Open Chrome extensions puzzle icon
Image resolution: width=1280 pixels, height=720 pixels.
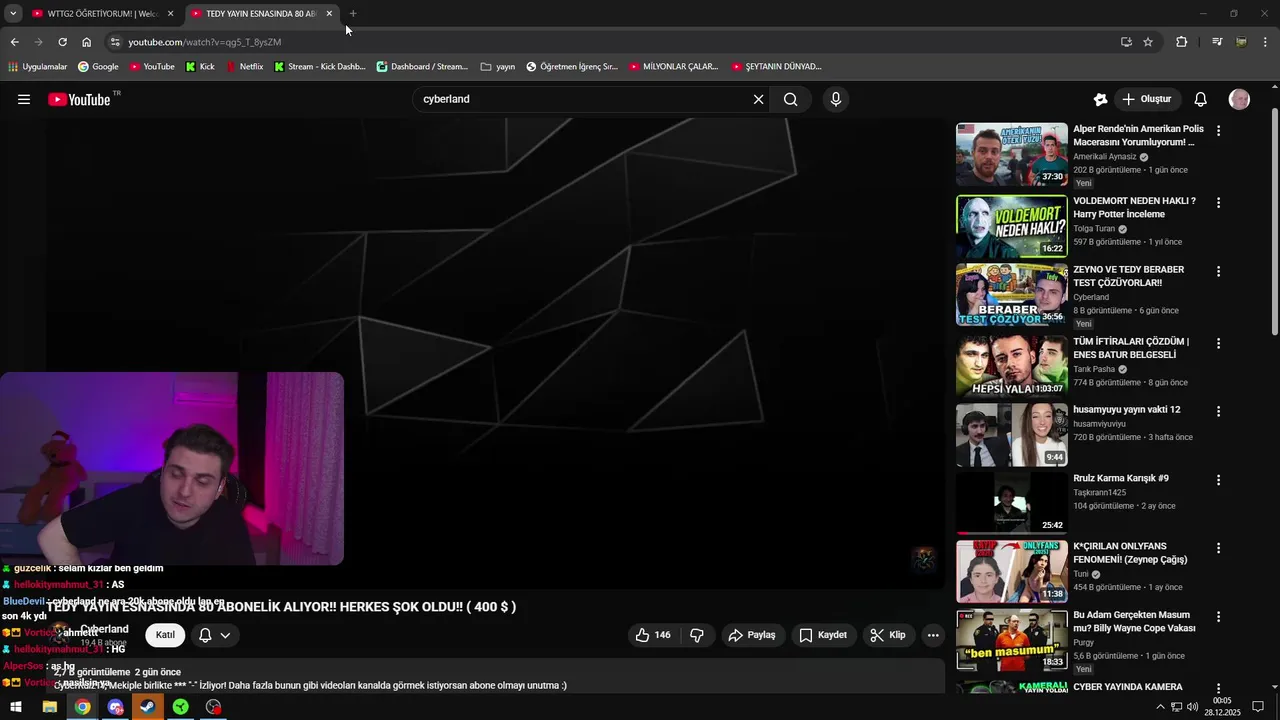click(x=1182, y=42)
